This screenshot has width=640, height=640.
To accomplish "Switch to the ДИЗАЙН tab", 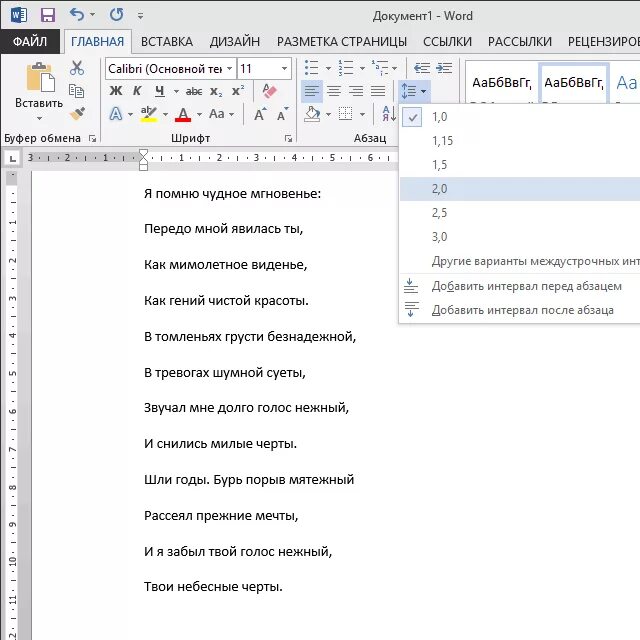I will [x=235, y=42].
